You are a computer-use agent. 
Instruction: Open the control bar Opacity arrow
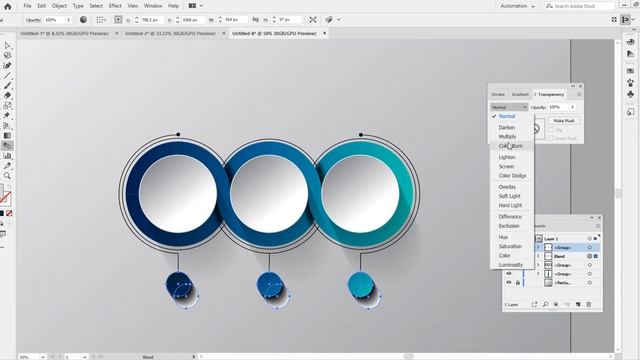69,20
